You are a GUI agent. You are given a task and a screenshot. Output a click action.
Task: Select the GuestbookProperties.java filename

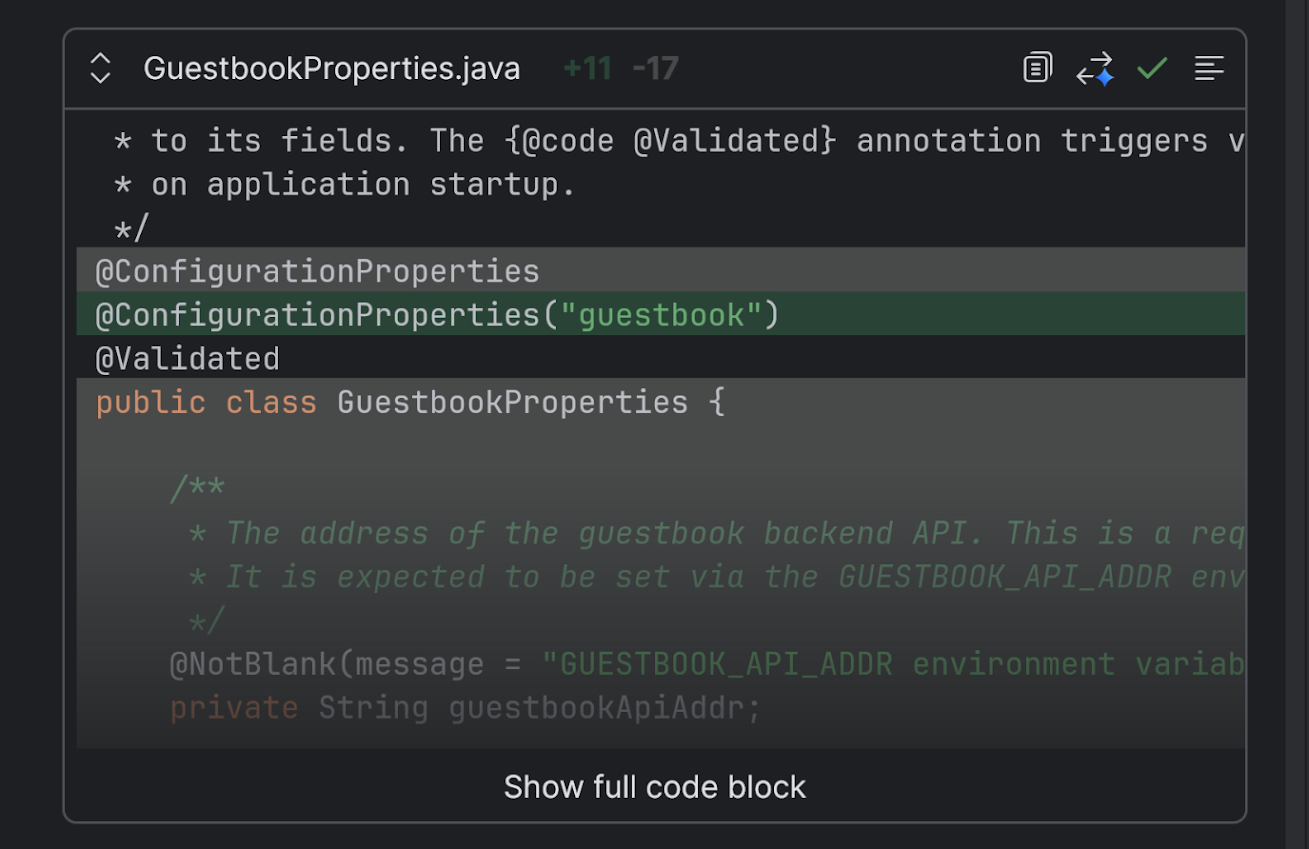pos(332,68)
